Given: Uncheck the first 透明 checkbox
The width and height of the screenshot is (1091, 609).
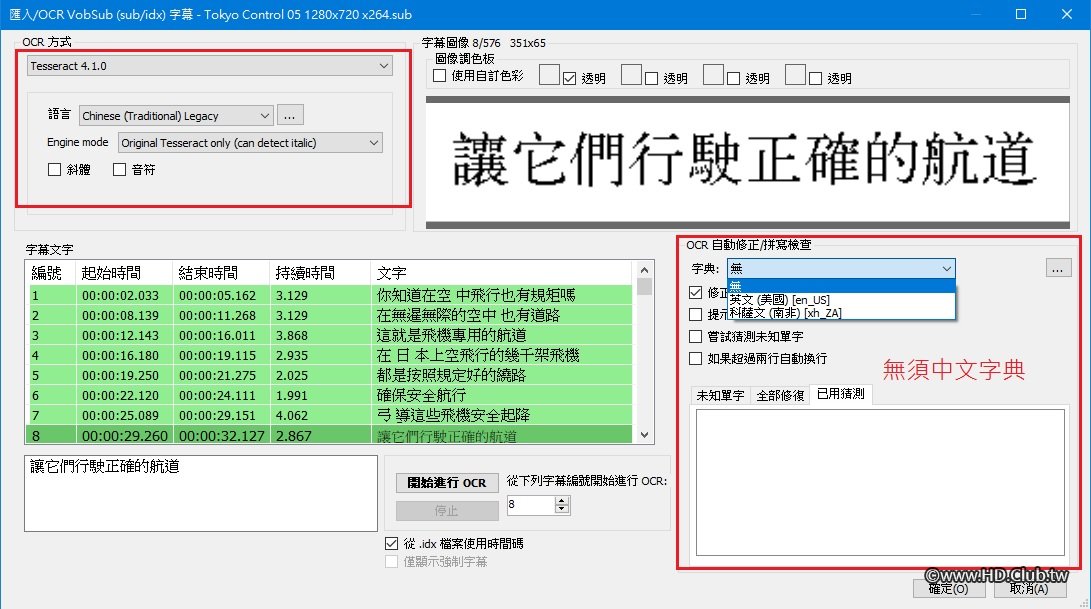Looking at the screenshot, I should click(x=570, y=74).
